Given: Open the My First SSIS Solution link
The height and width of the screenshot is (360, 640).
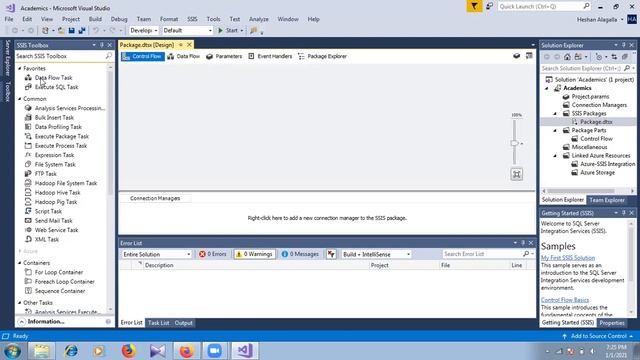Looking at the screenshot, I should pos(568,258).
